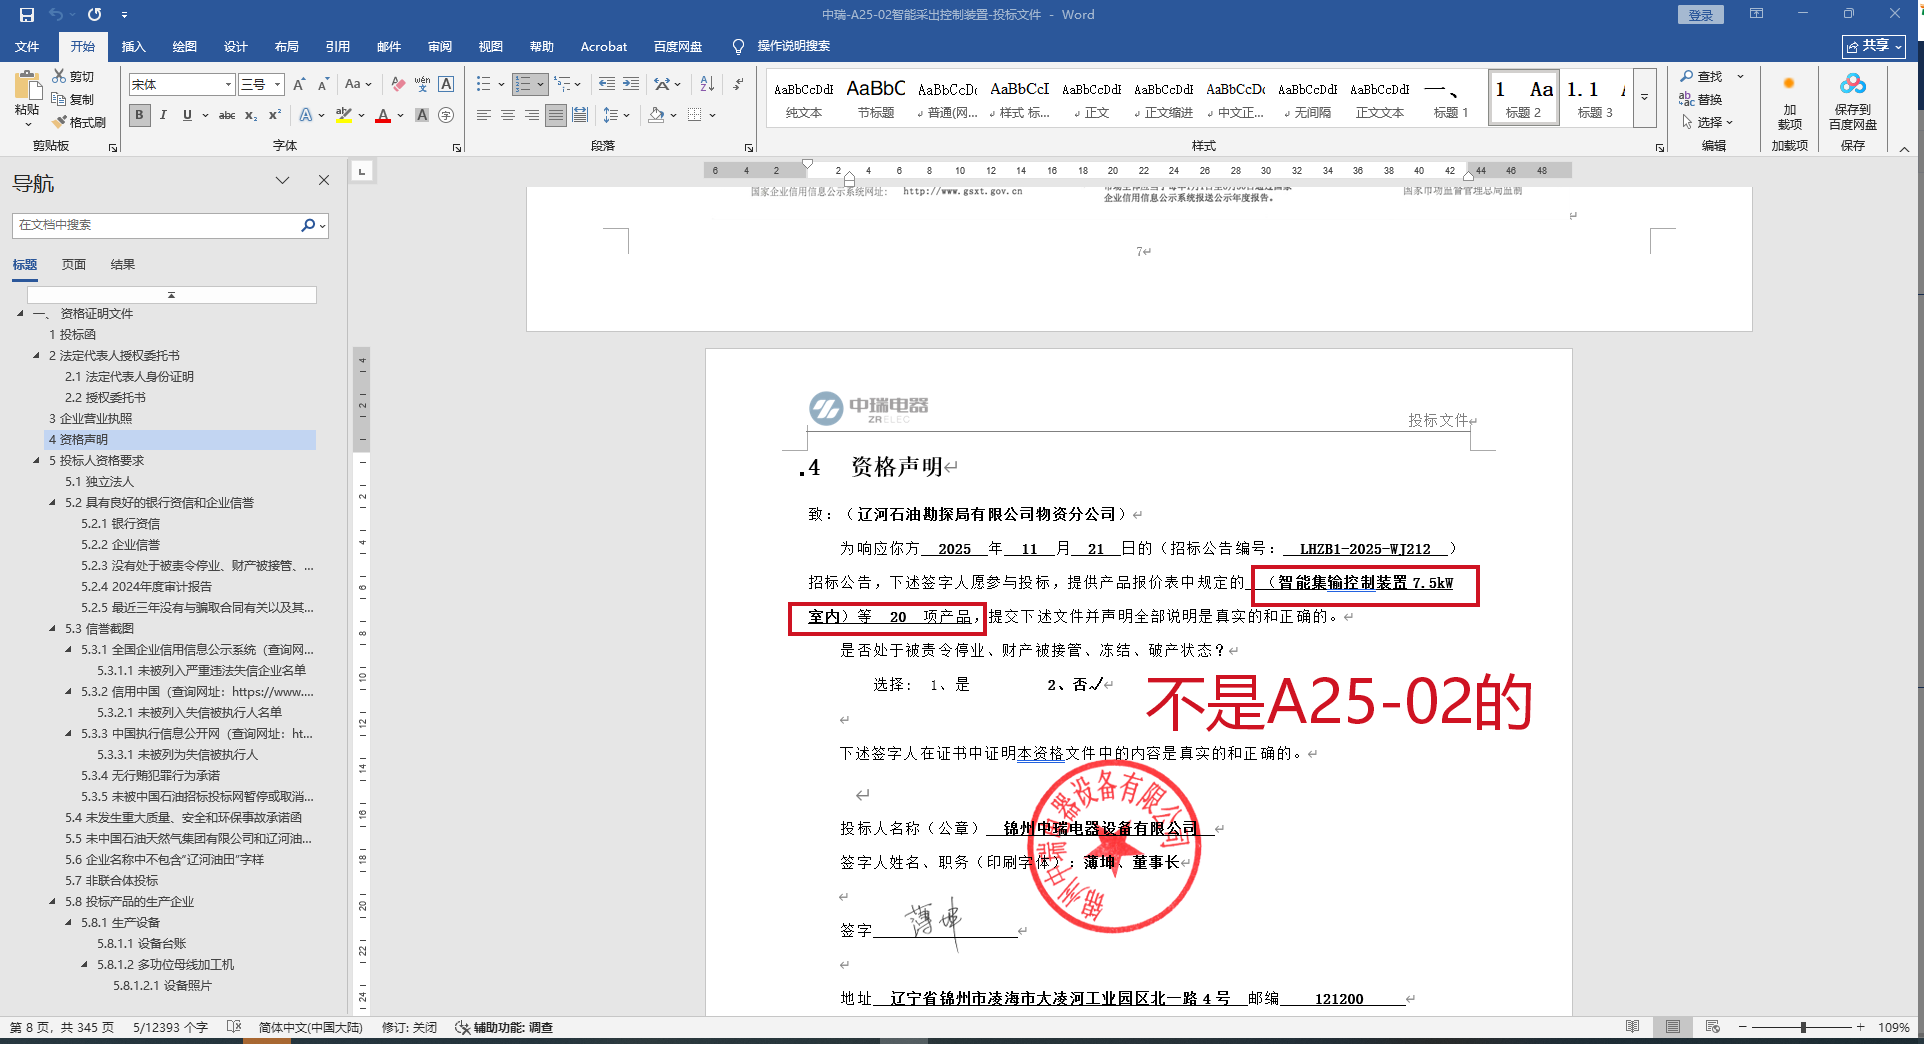Click 保存到百度网盘 cloud save icon
The height and width of the screenshot is (1044, 1924).
(1853, 102)
